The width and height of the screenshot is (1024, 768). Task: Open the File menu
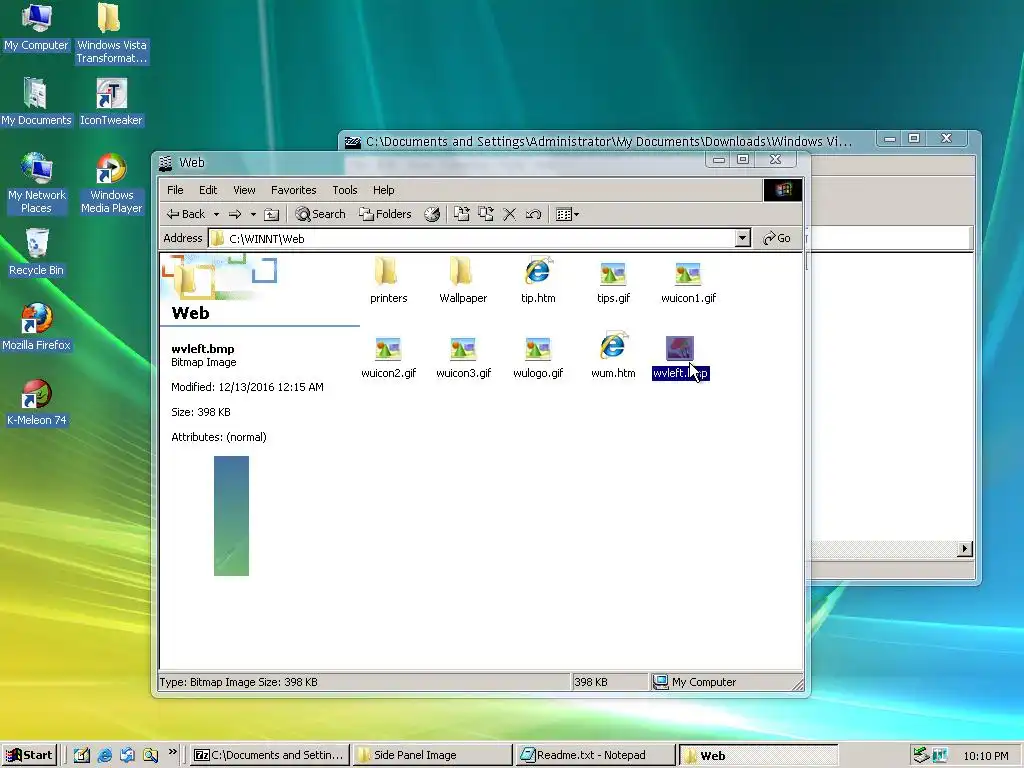click(x=175, y=190)
